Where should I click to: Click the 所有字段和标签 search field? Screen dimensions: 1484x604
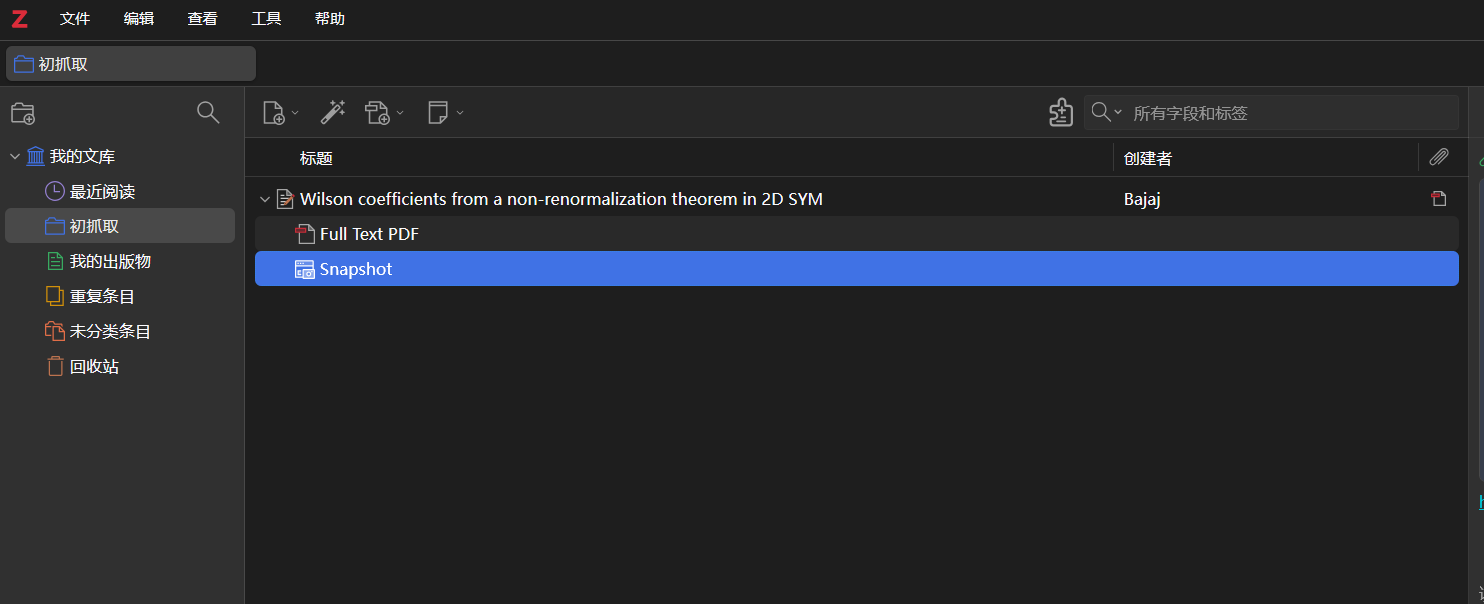[x=1290, y=113]
